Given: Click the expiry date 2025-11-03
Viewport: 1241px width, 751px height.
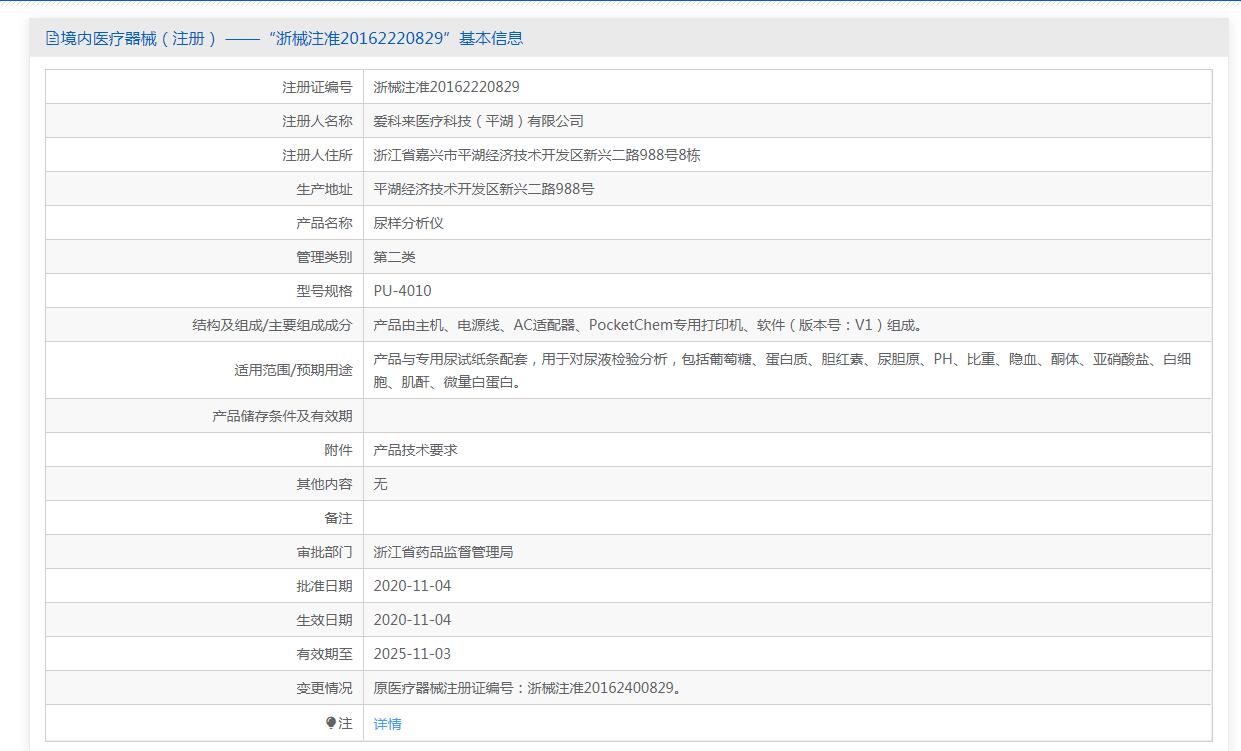Looking at the screenshot, I should (412, 654).
